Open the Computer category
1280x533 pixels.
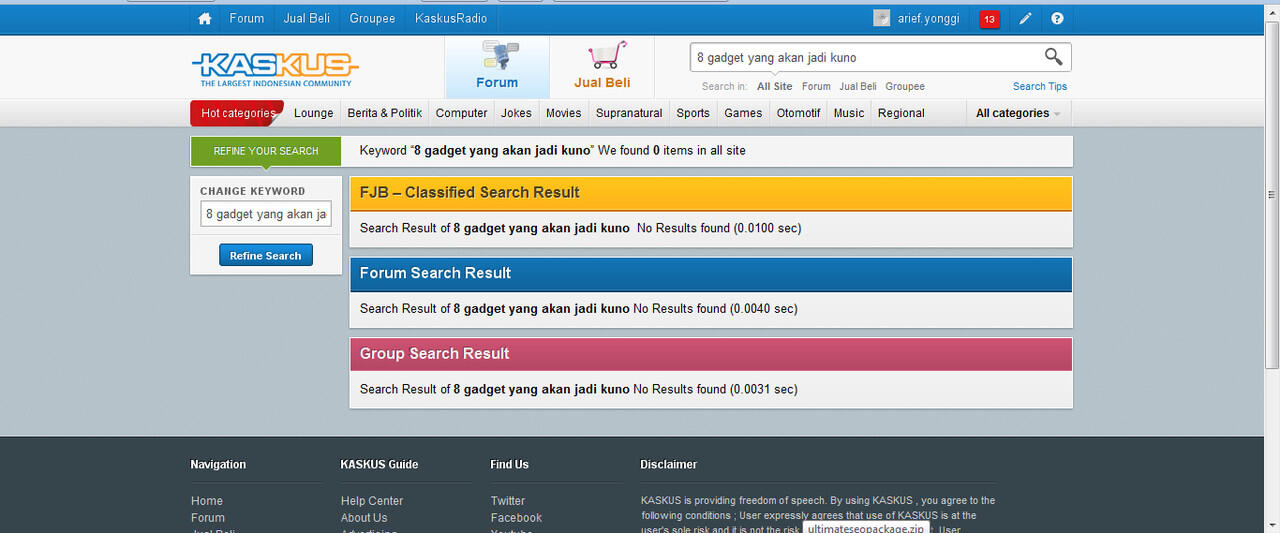[x=462, y=113]
